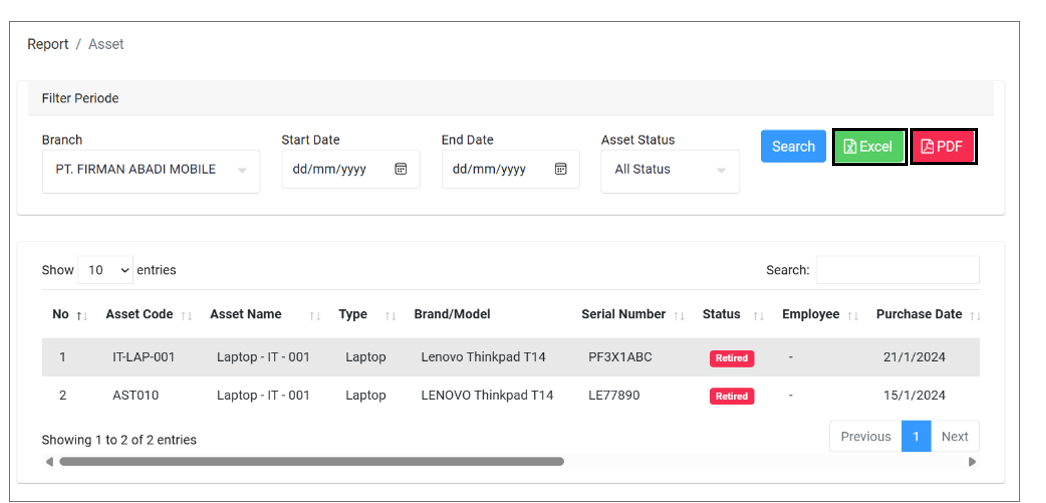The height and width of the screenshot is (503, 1046).
Task: Open the Start Date calendar picker icon
Action: [400, 169]
